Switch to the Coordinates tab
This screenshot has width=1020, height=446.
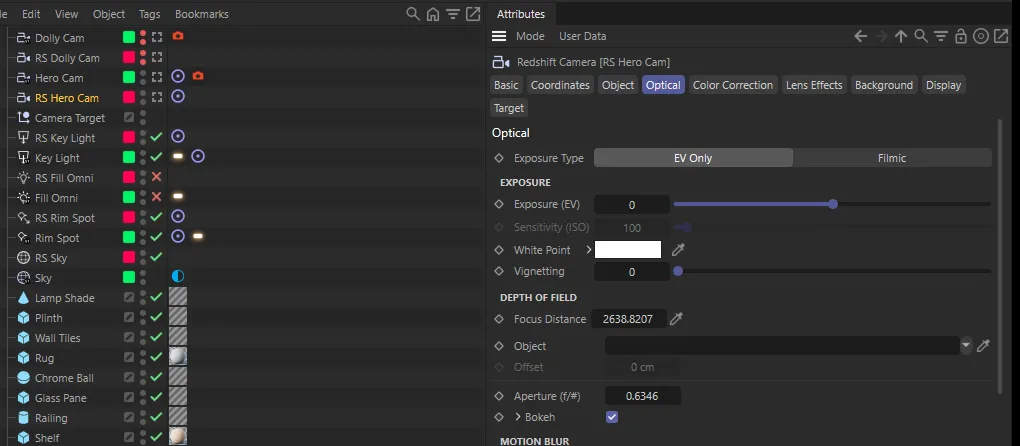coord(560,85)
